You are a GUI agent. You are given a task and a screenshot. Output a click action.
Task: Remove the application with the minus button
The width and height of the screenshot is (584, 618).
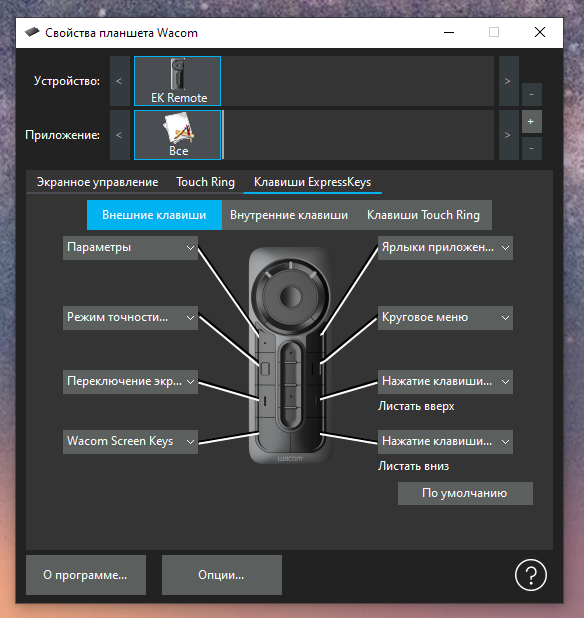coord(532,148)
